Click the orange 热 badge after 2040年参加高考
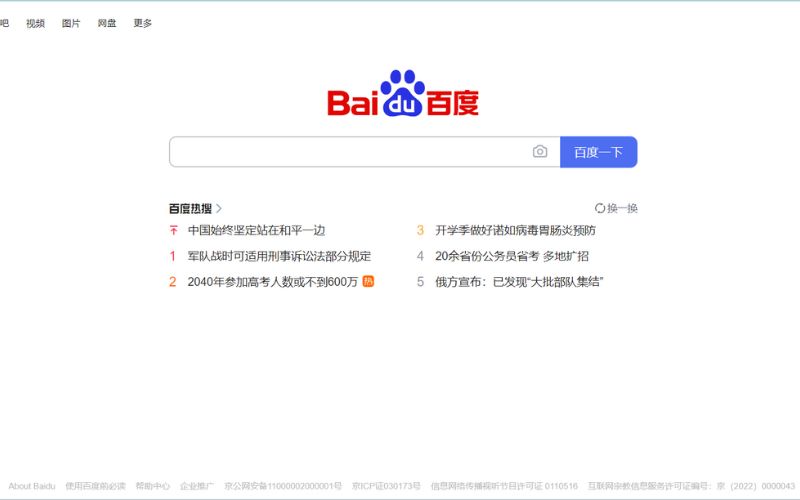This screenshot has height=500, width=800. coord(368,281)
